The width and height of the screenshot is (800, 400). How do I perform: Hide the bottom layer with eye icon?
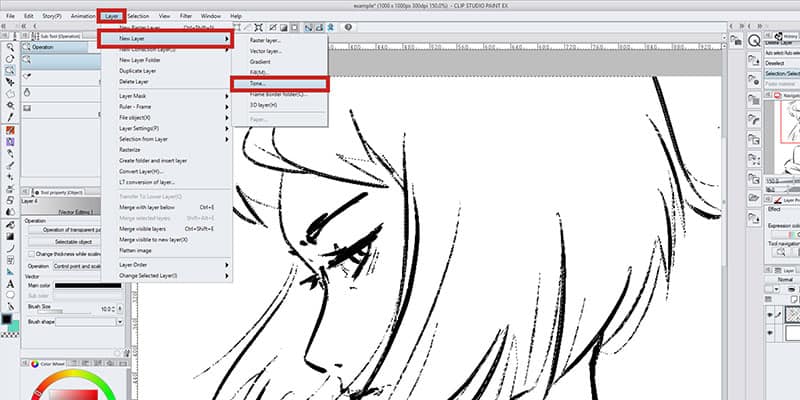click(x=770, y=334)
